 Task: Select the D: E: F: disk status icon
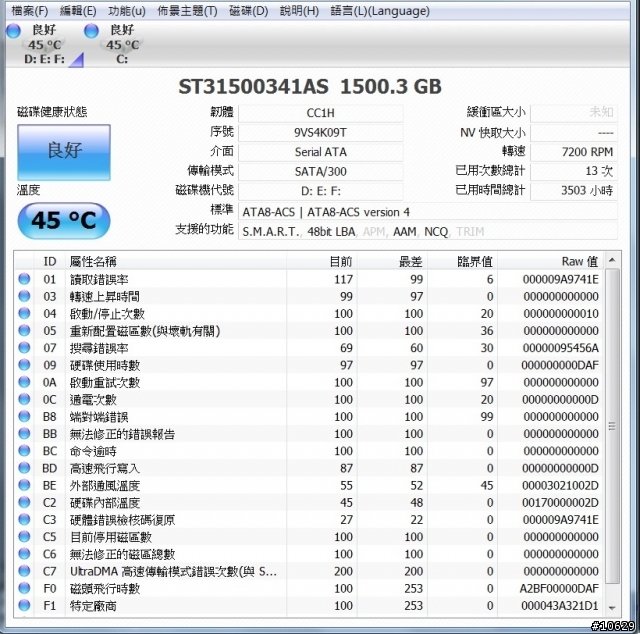click(44, 44)
